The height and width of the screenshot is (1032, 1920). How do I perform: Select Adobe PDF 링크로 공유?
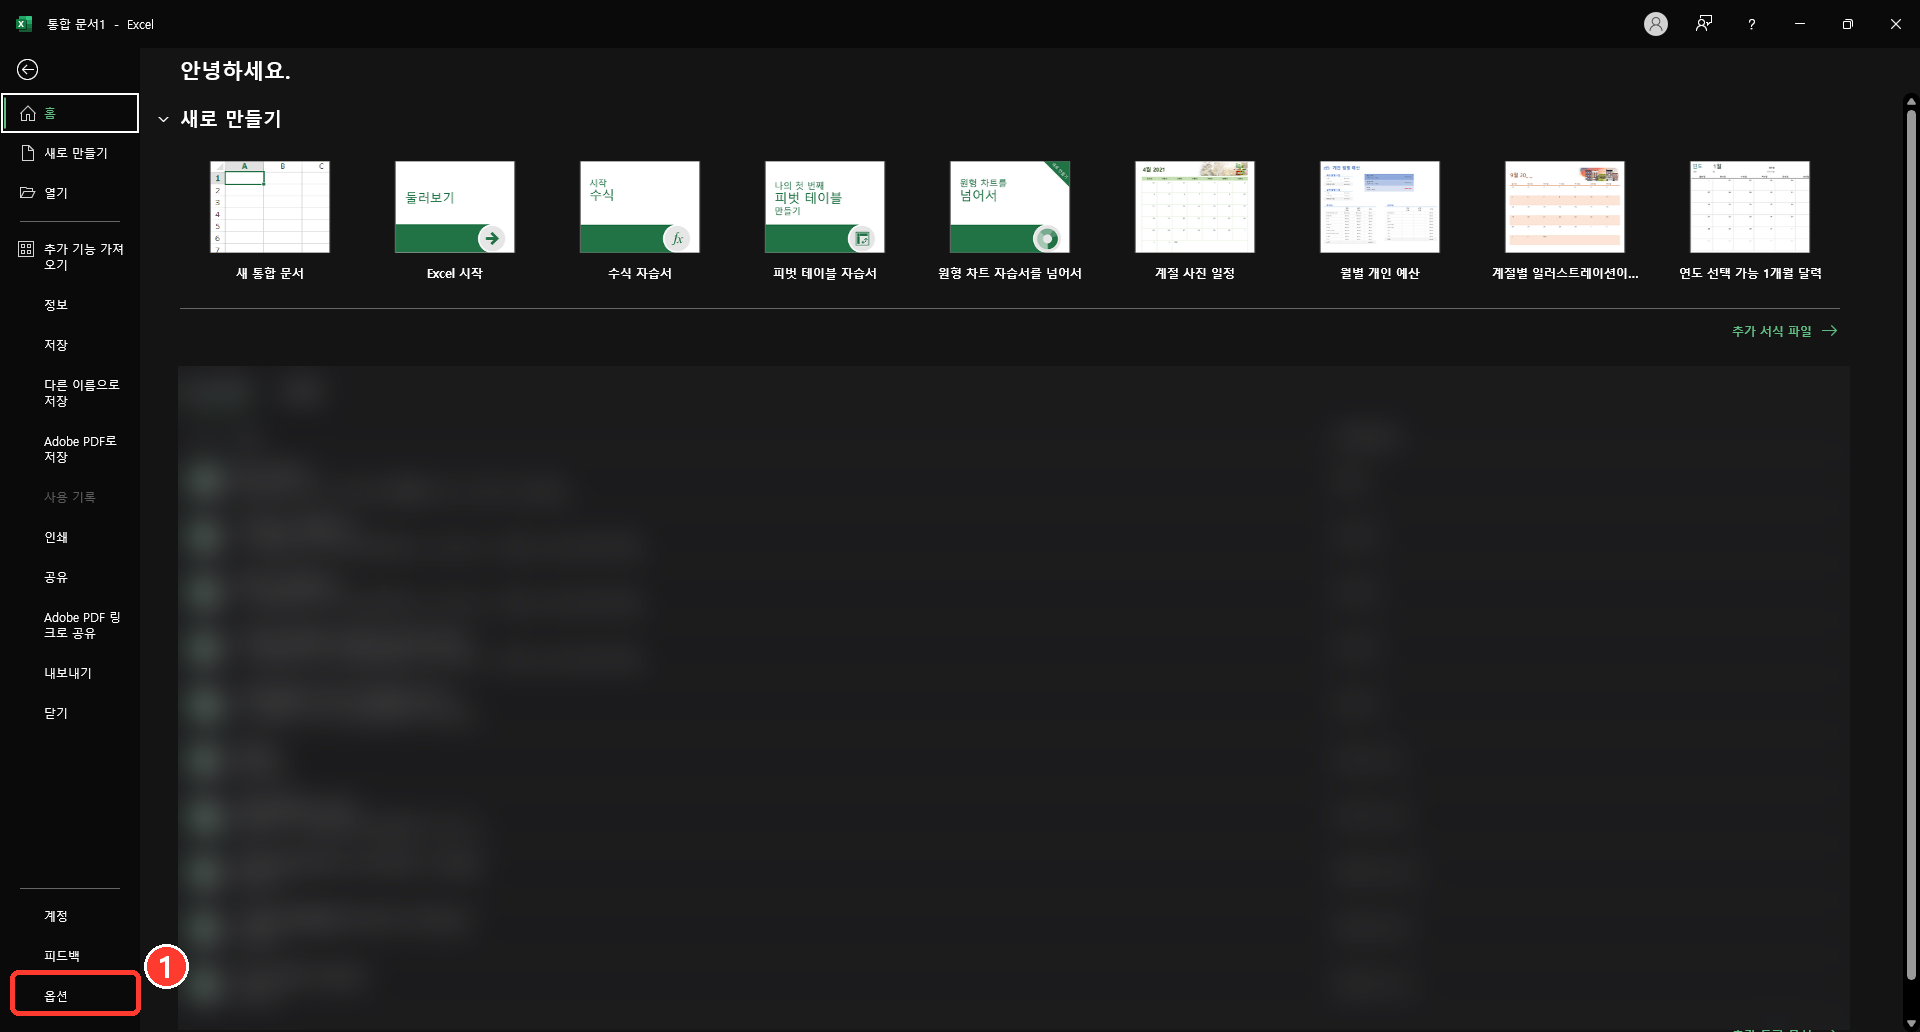tap(70, 625)
